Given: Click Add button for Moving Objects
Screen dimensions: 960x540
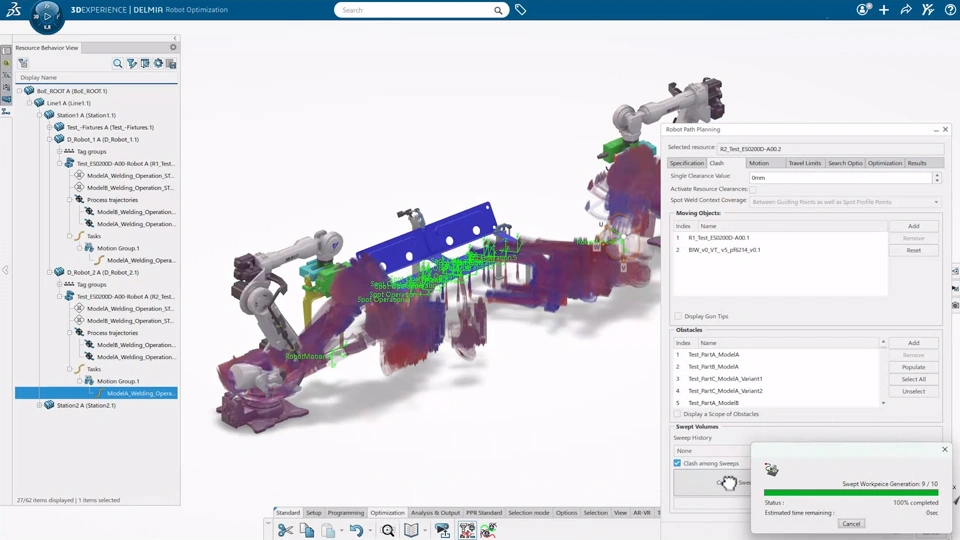Looking at the screenshot, I should pyautogui.click(x=913, y=226).
